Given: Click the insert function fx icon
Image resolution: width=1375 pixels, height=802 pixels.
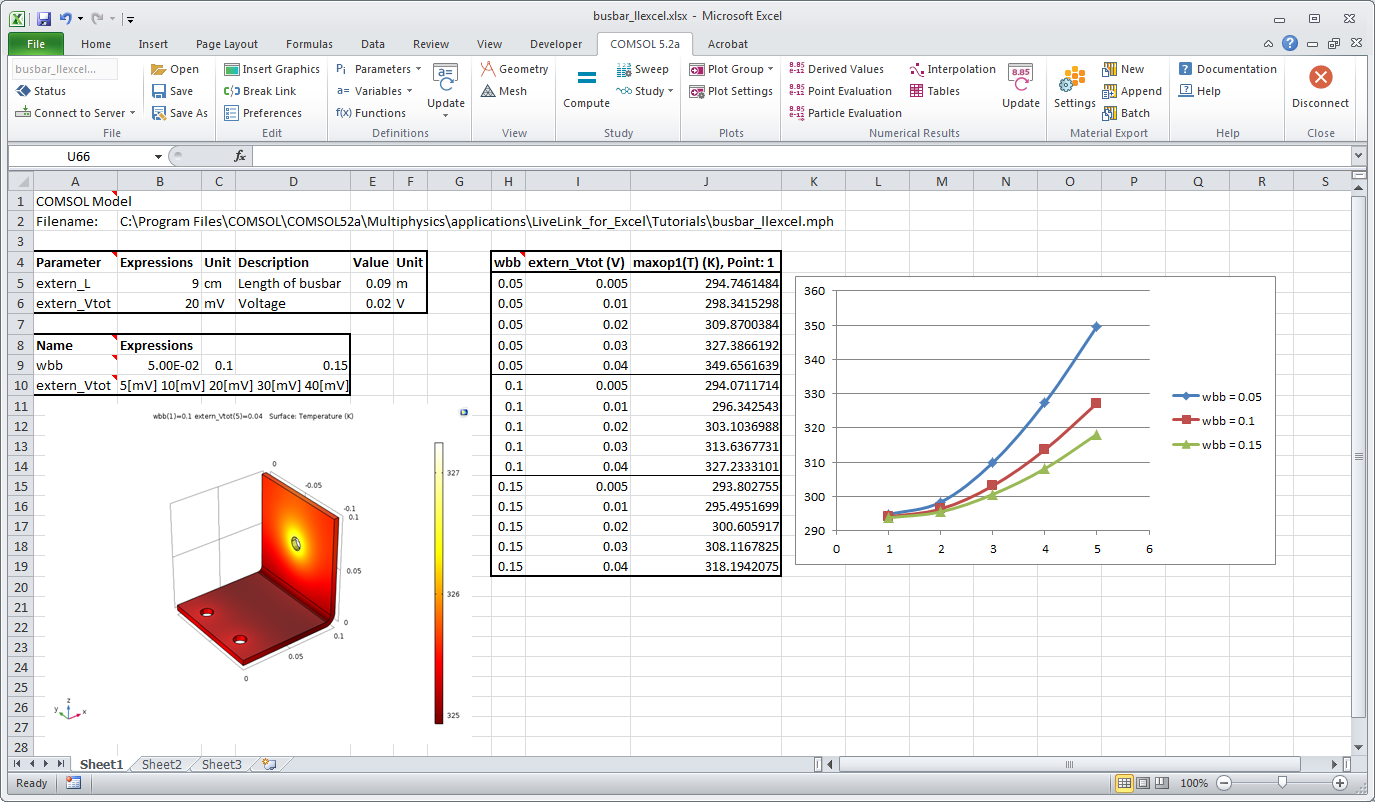Looking at the screenshot, I should 240,156.
